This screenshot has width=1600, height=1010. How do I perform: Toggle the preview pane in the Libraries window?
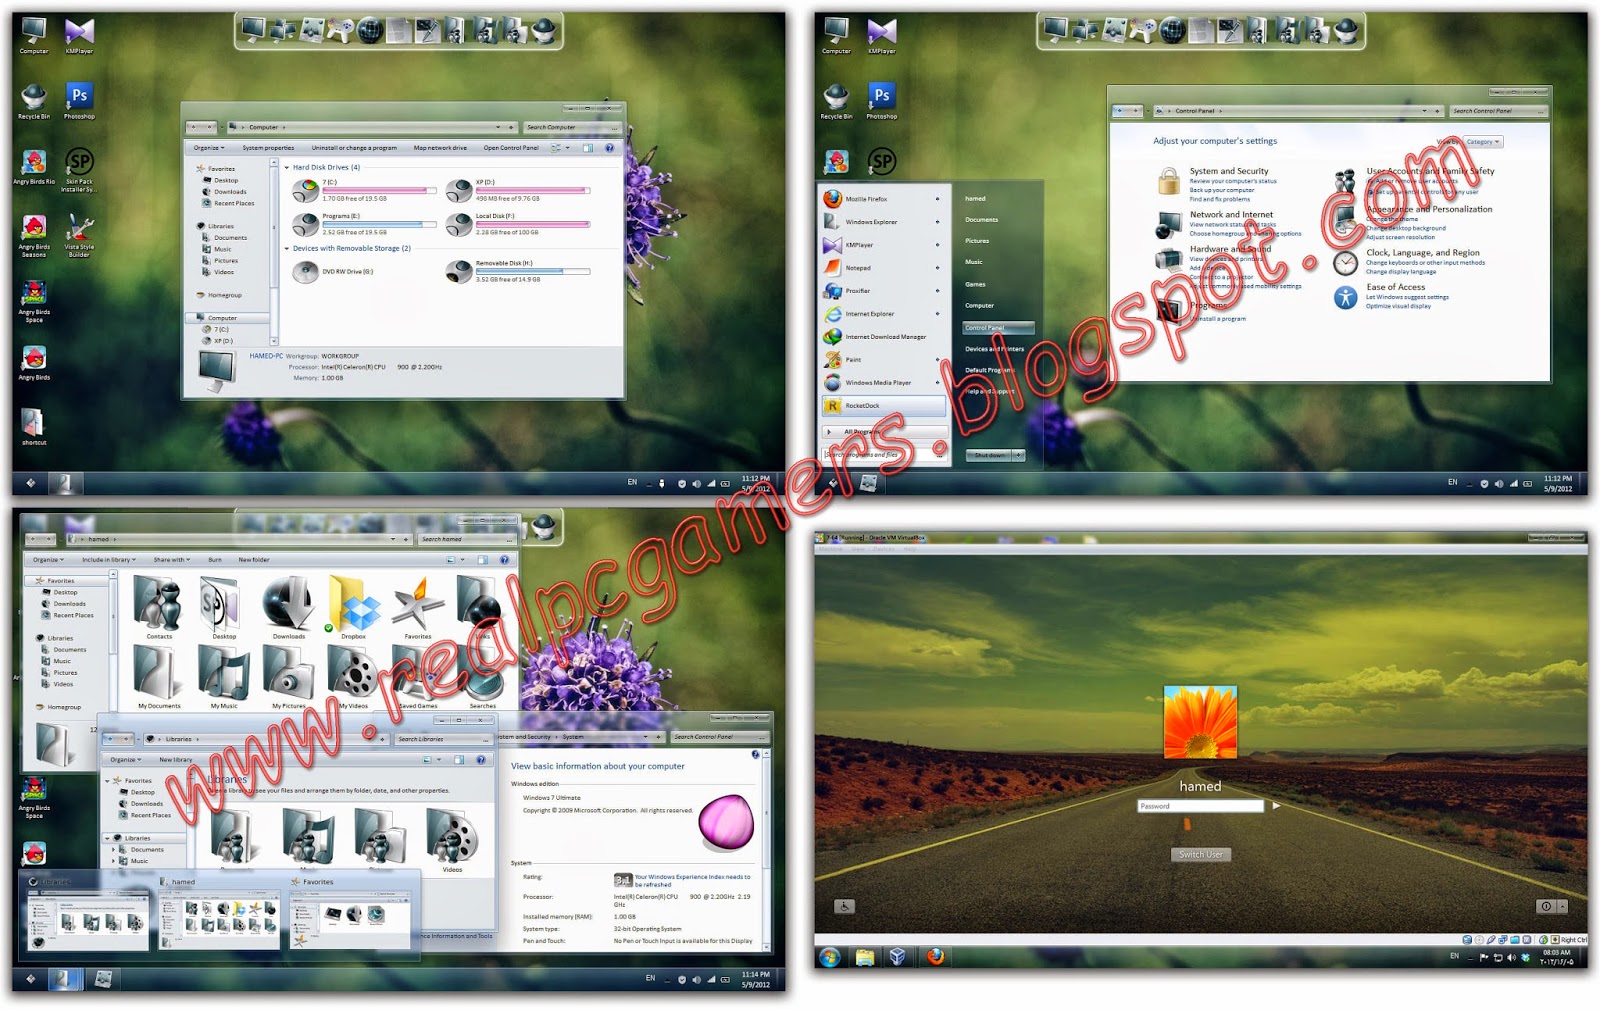point(458,760)
